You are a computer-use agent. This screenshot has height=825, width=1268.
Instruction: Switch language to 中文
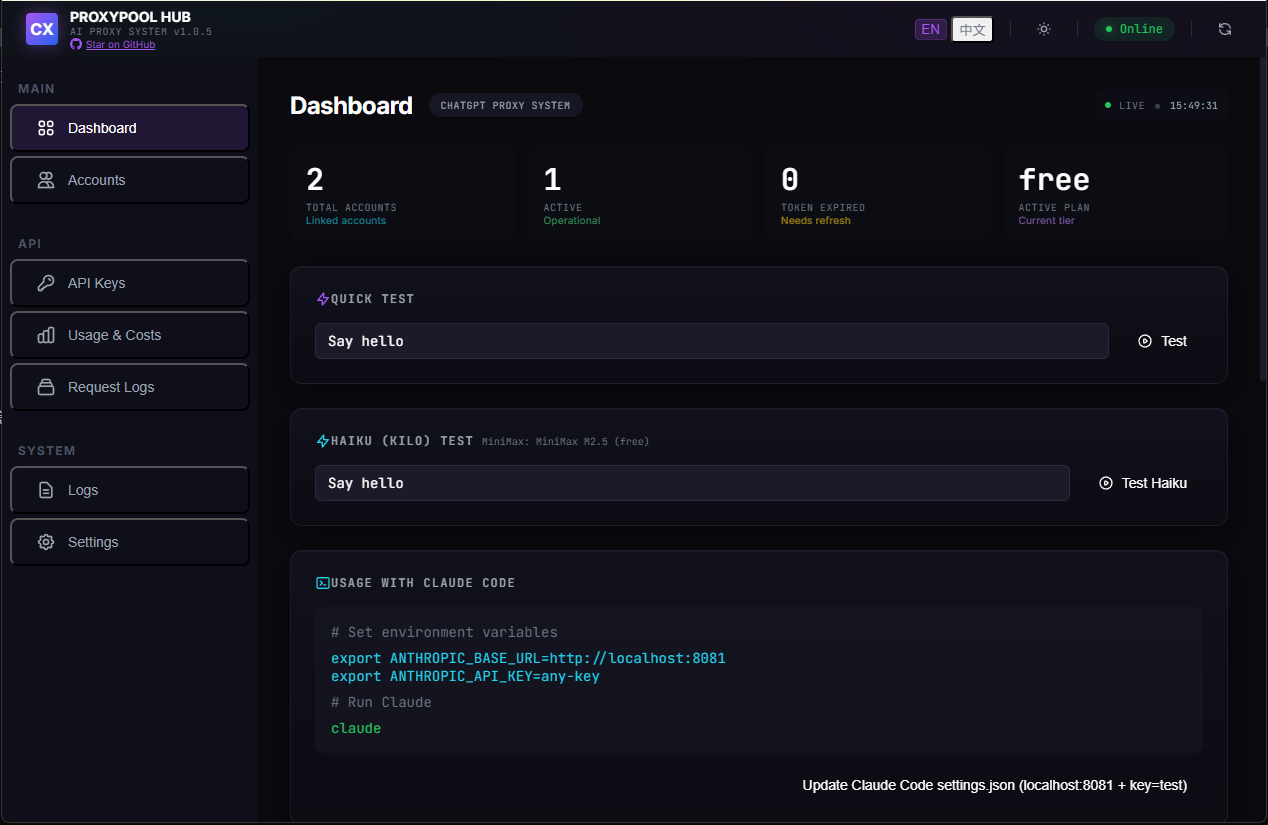pos(971,29)
